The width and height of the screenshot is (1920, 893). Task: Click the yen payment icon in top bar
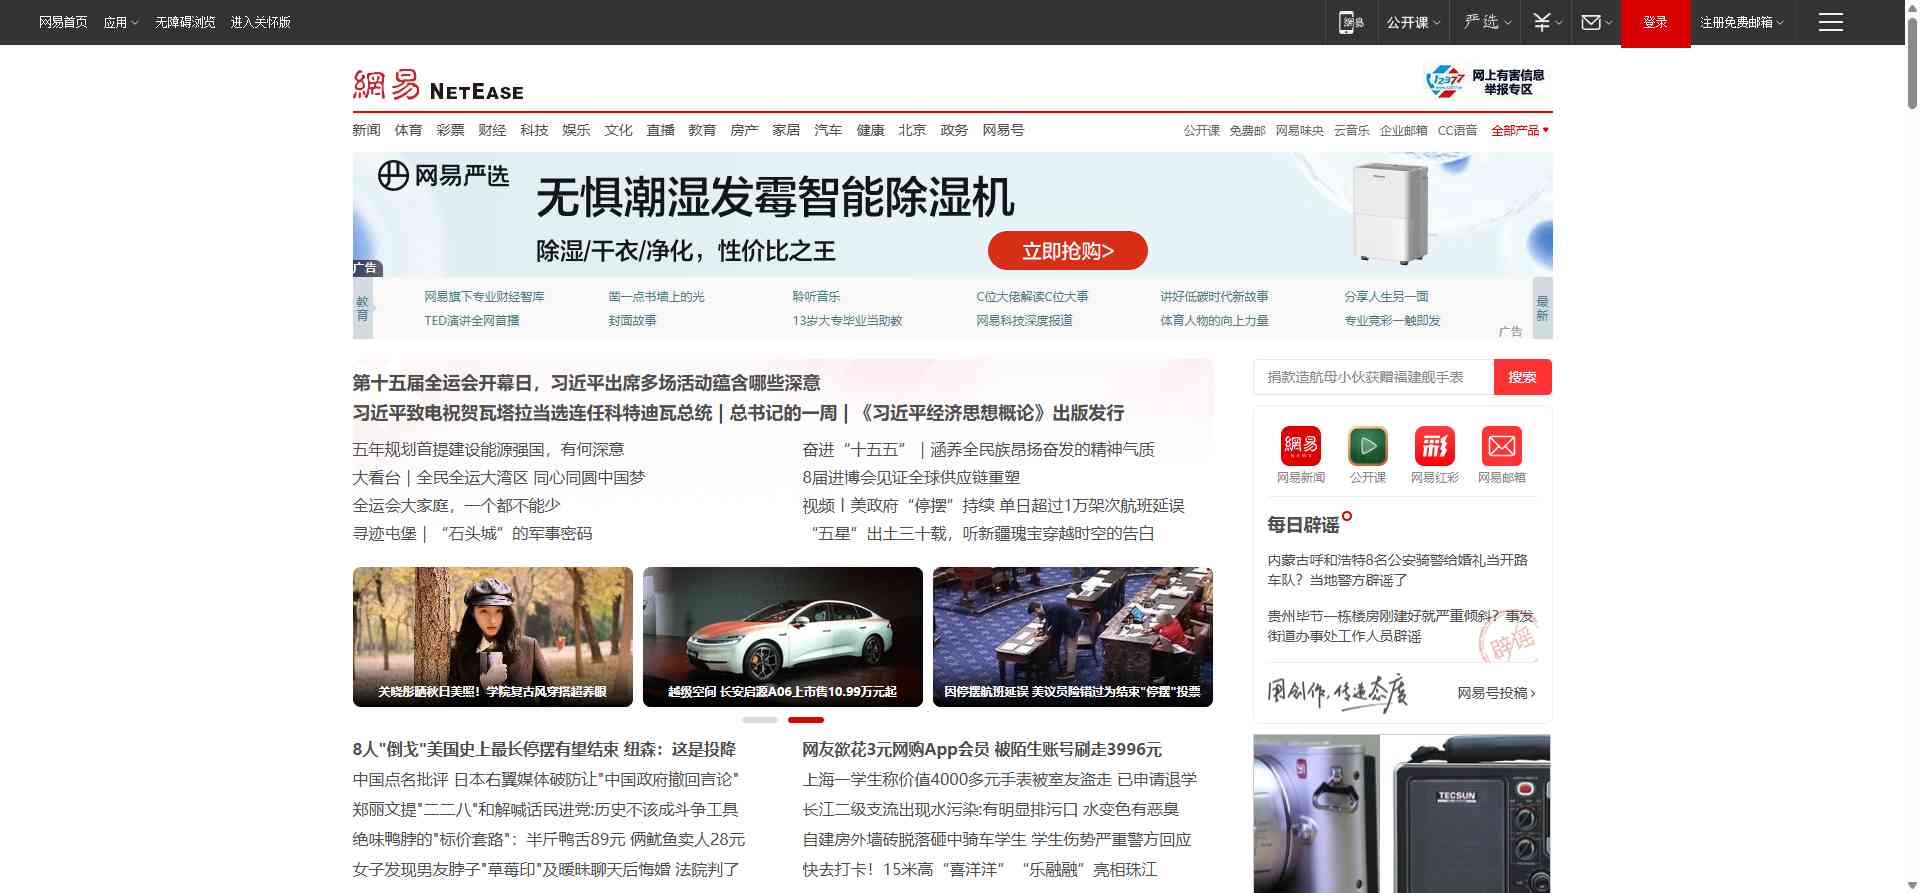click(x=1543, y=22)
